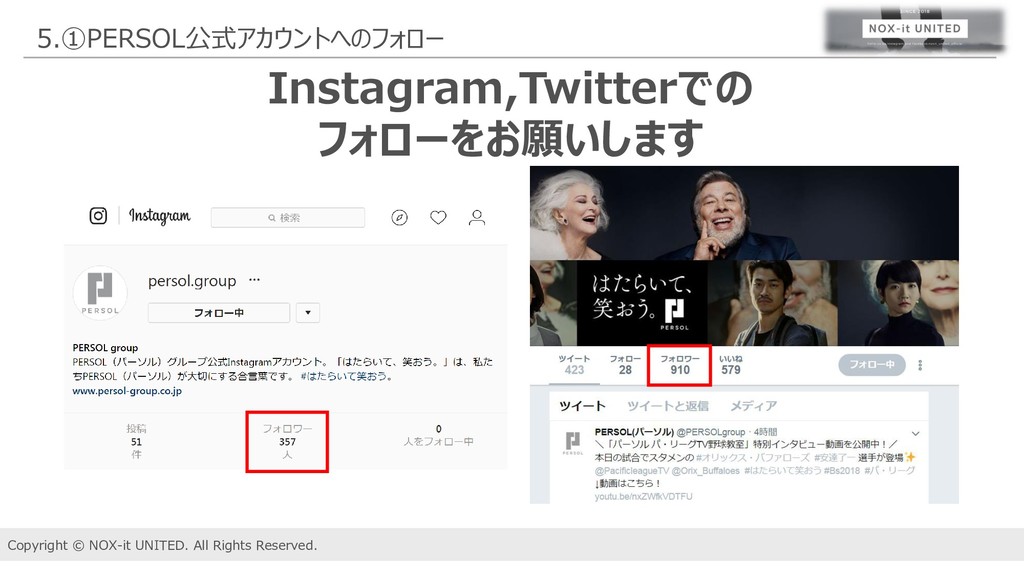The height and width of the screenshot is (576, 1024).
Task: Click the Twitter ツイート 423 stat
Action: (574, 364)
